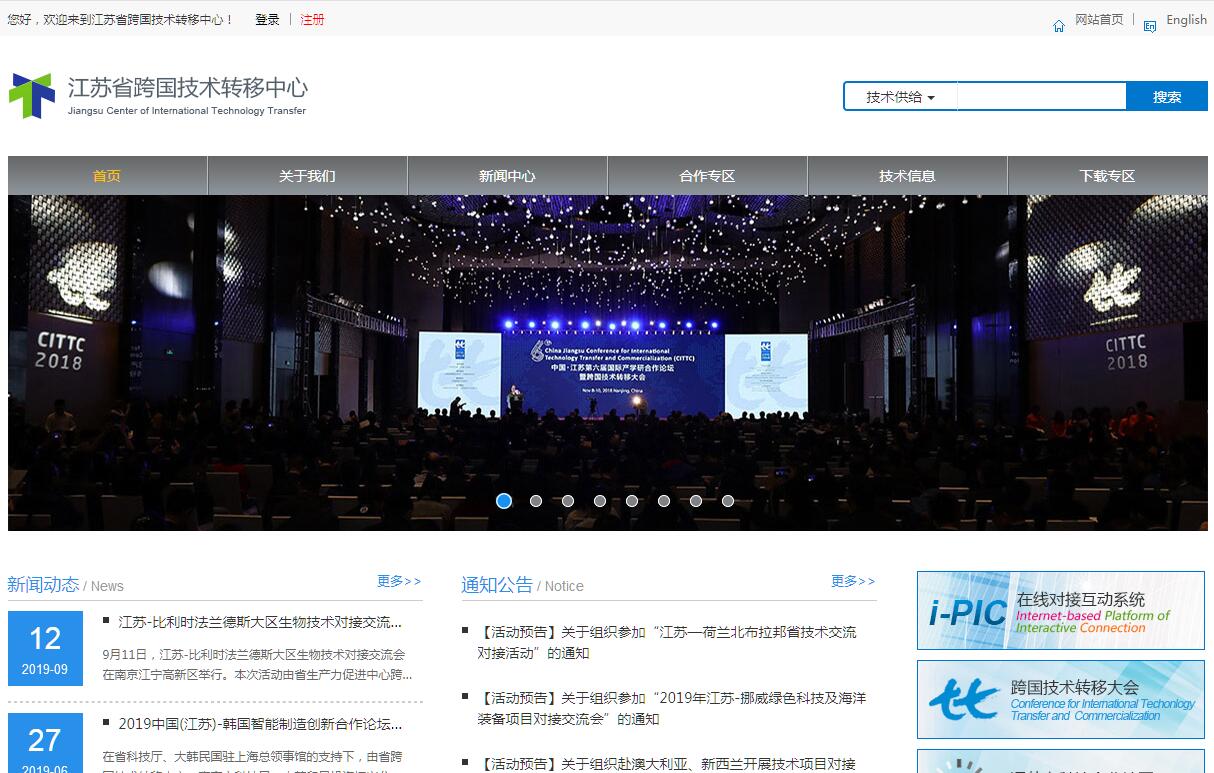Open the 关于我们 navigation menu item

pyautogui.click(x=307, y=176)
